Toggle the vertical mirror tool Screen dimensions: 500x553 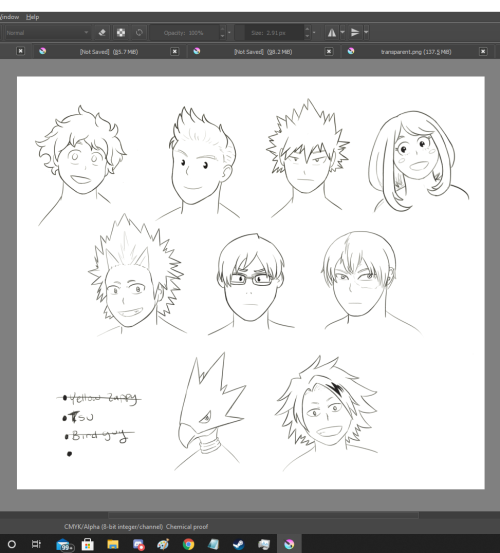click(x=355, y=33)
